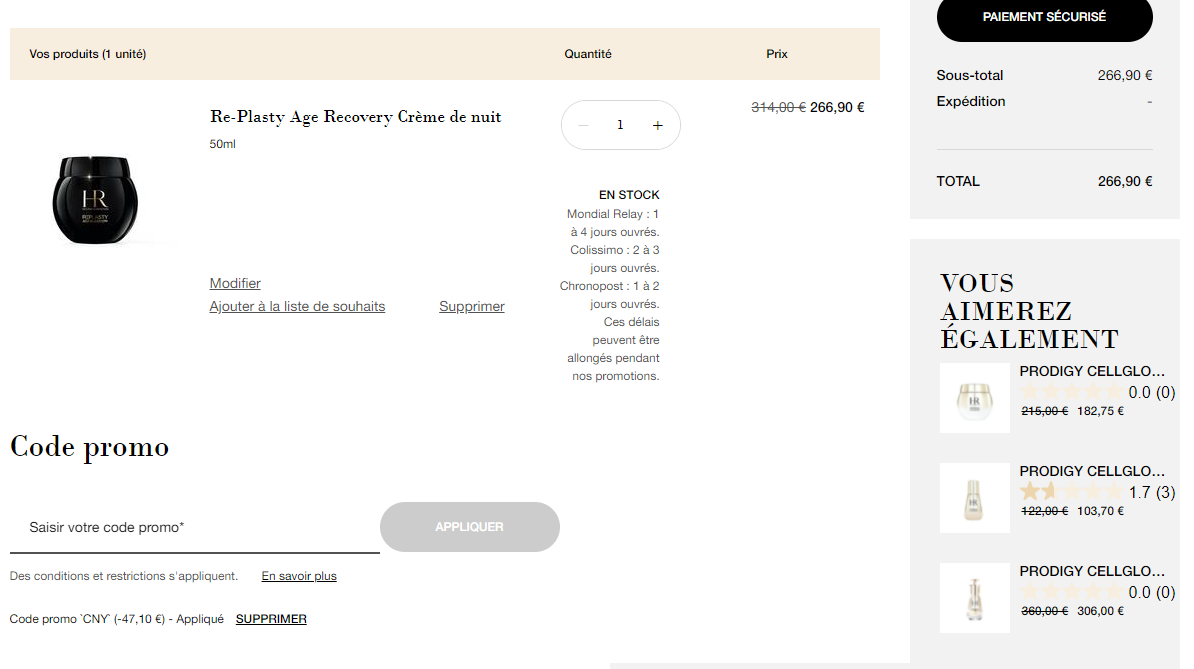Open the Prodigy Cellglow thumbnail priced 103,70 €
The width and height of the screenshot is (1194, 669).
pyautogui.click(x=975, y=498)
